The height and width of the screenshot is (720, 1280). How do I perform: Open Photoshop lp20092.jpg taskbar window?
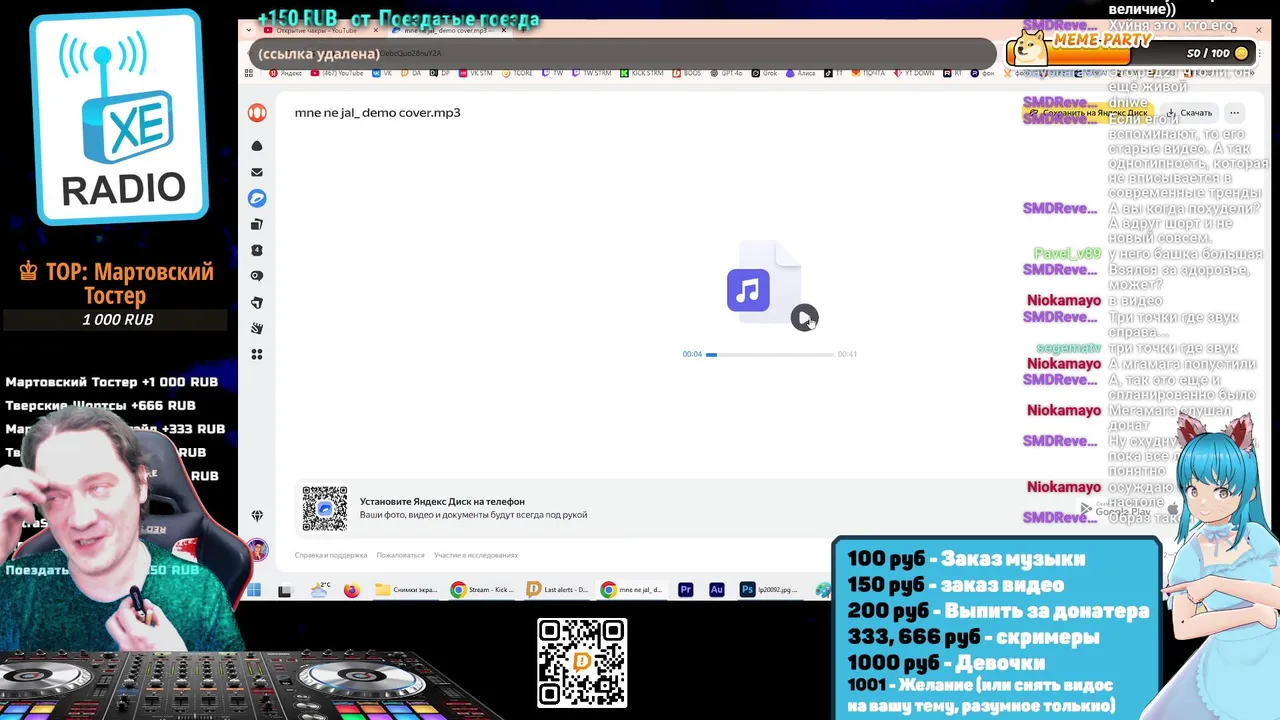[x=770, y=590]
